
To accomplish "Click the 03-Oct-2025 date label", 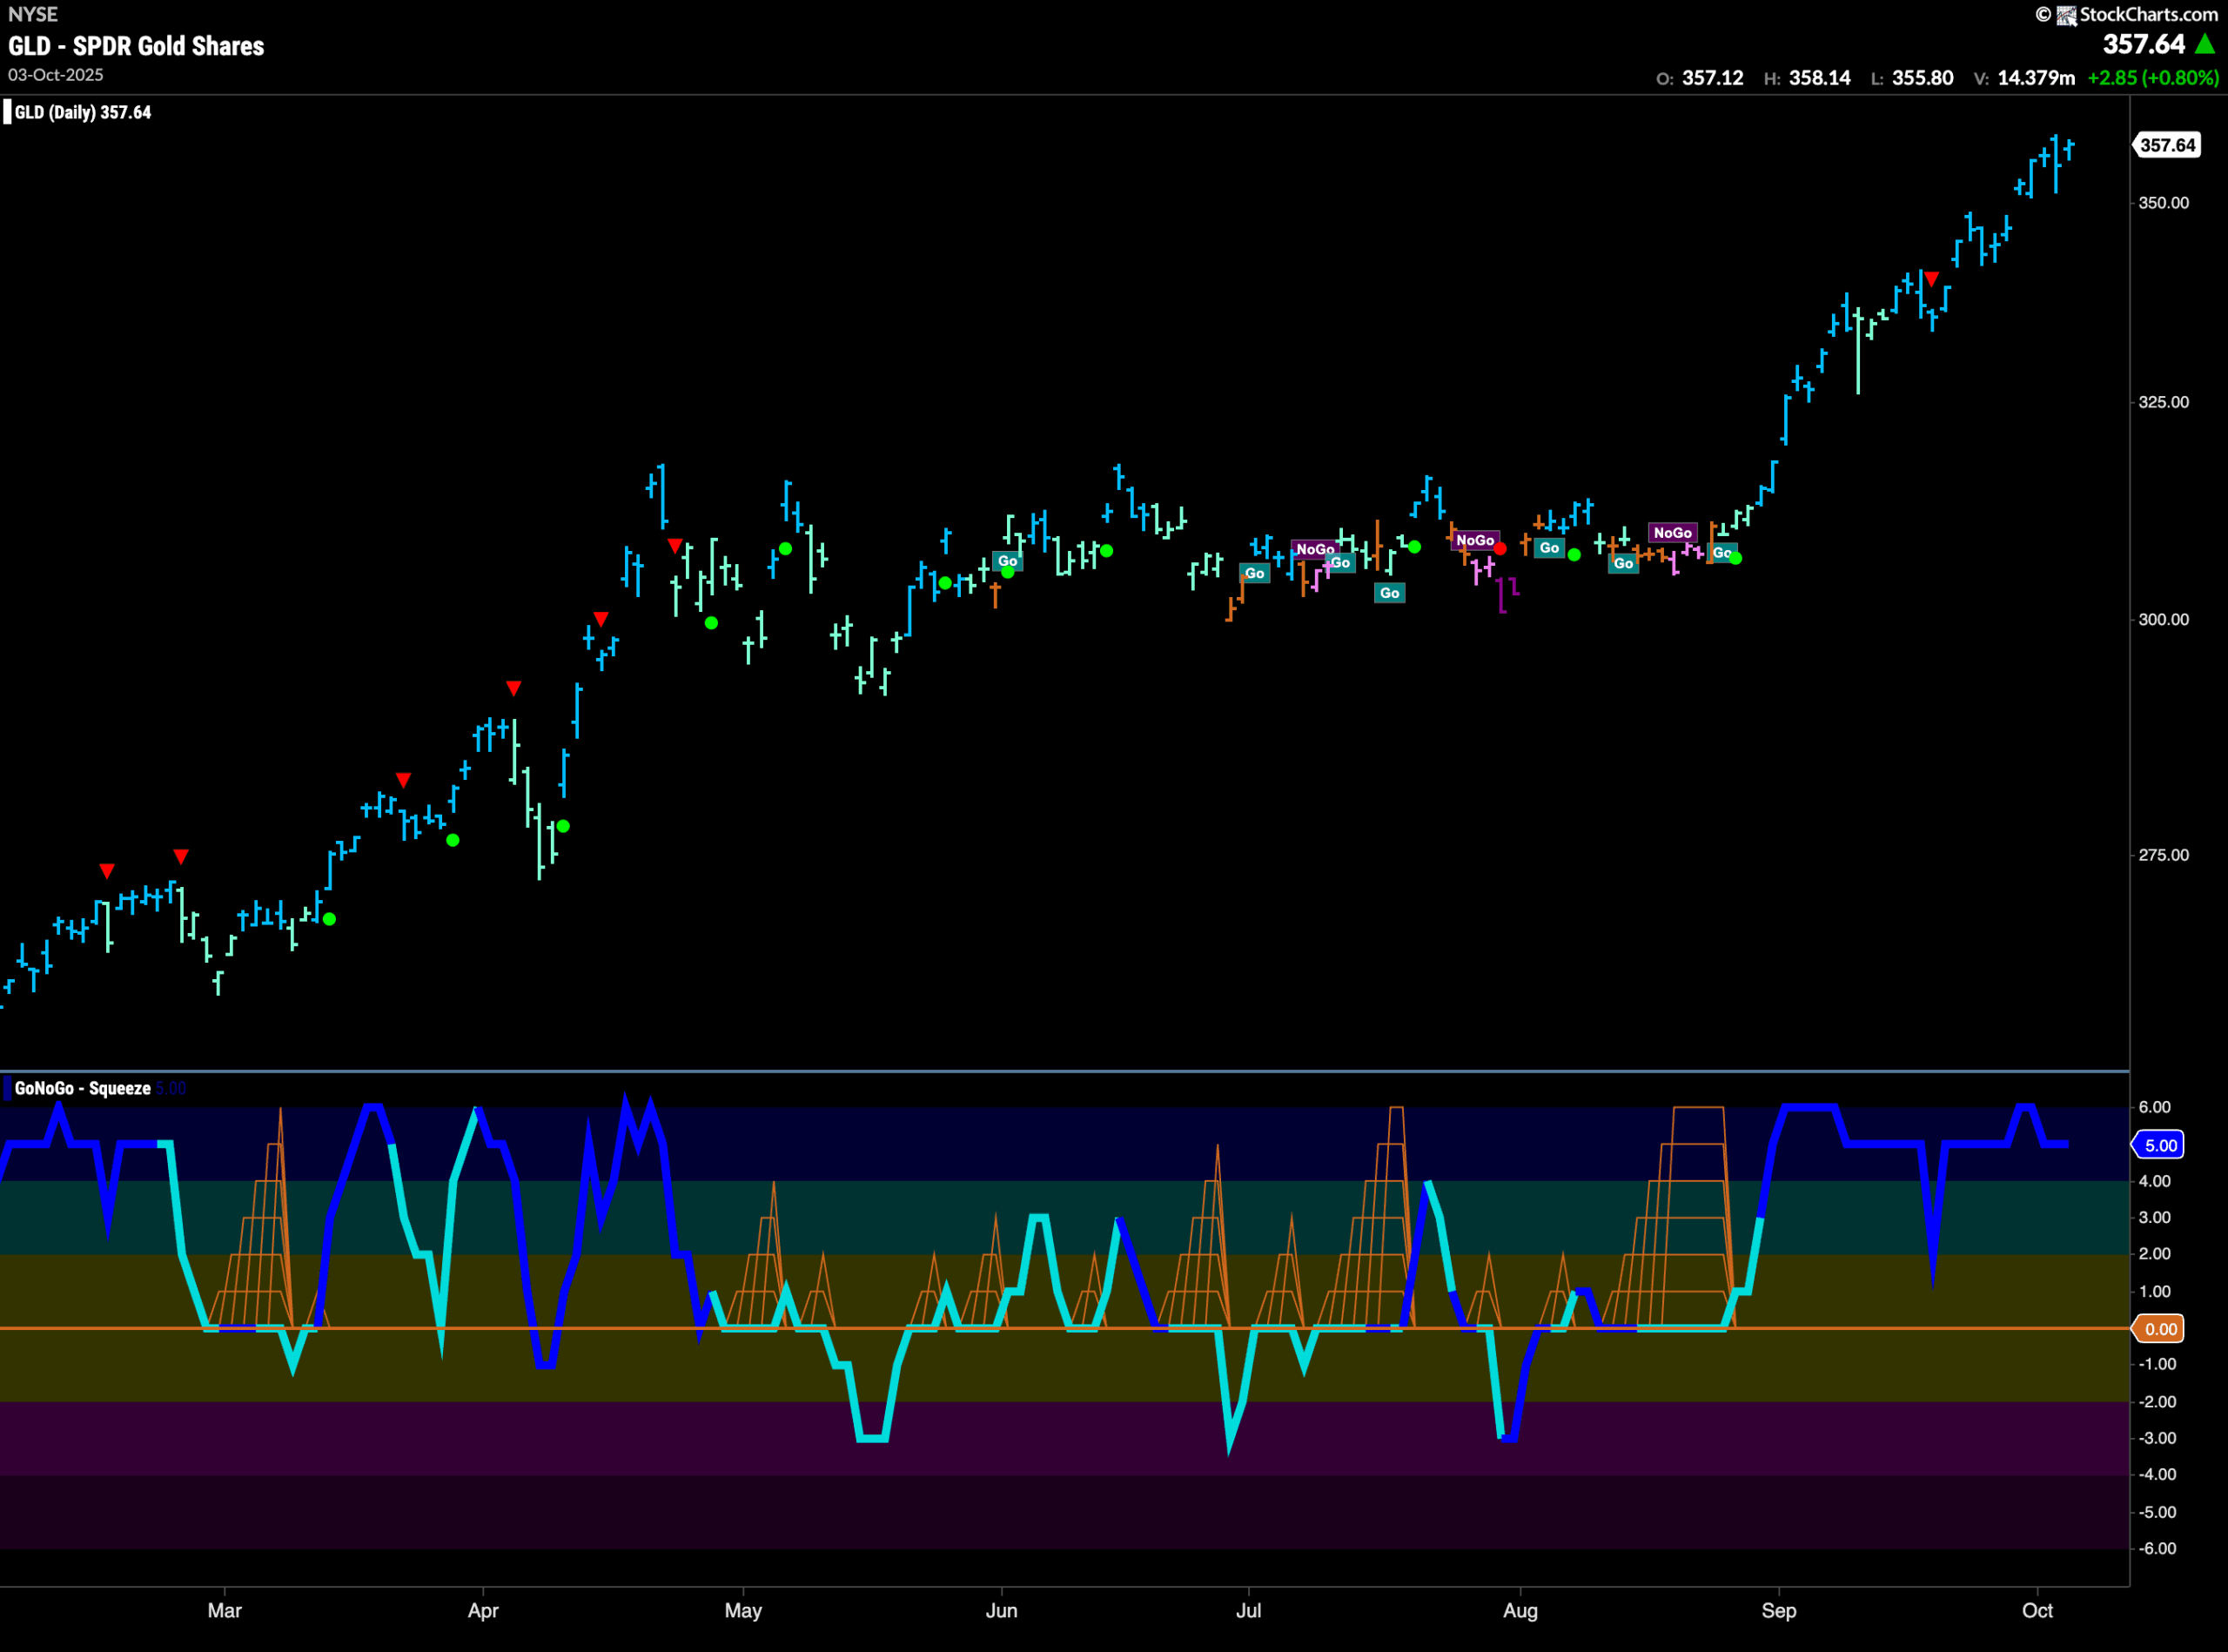I will [x=56, y=75].
